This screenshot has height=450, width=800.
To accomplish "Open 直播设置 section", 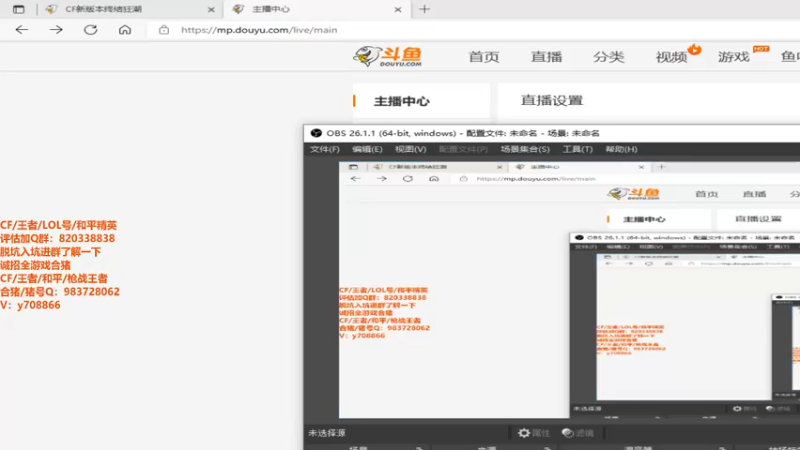I will coord(552,101).
